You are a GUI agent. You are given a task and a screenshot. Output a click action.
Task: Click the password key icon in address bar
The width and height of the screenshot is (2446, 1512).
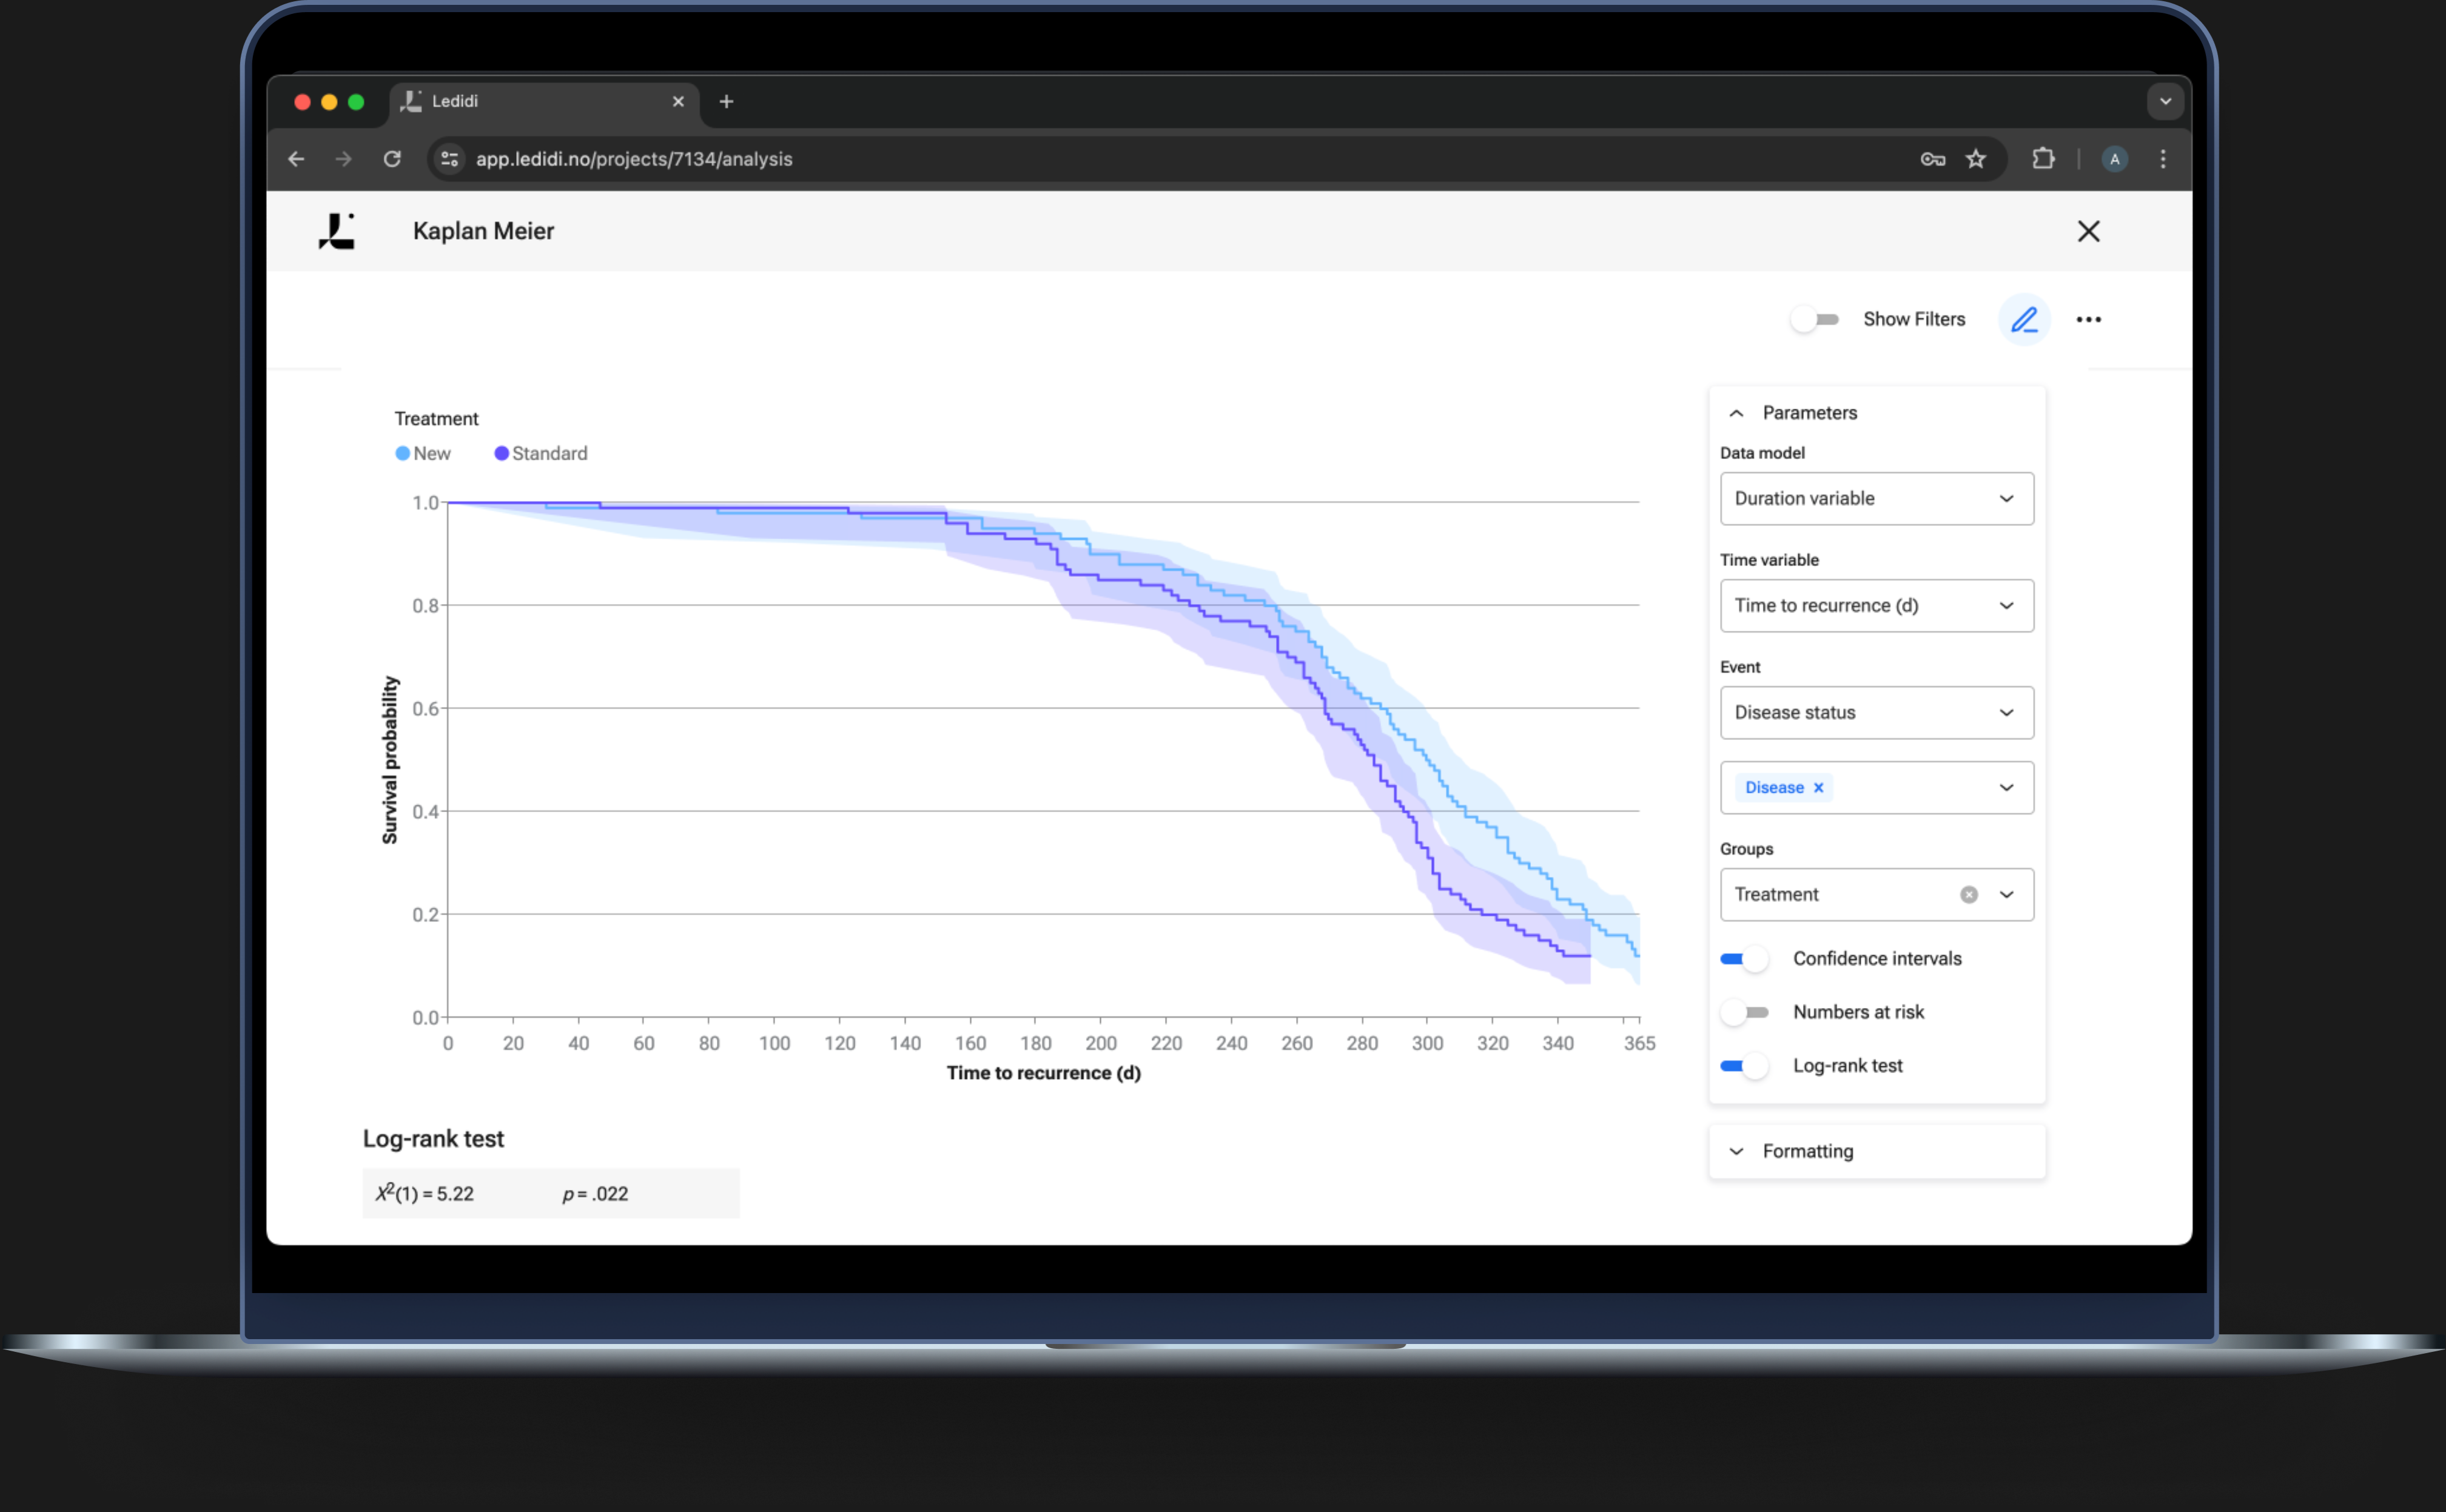click(x=1932, y=159)
